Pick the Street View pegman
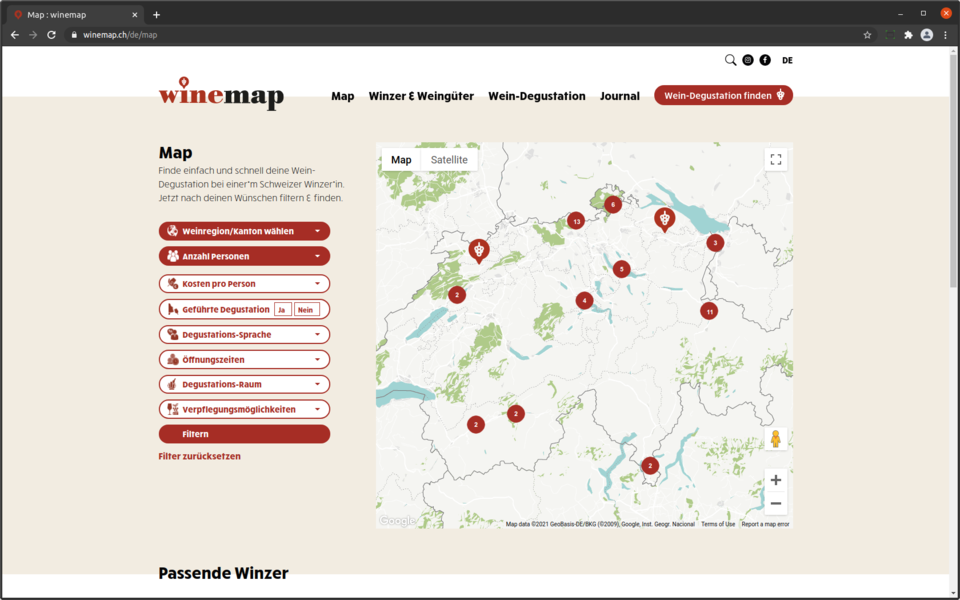Image resolution: width=960 pixels, height=600 pixels. 776,439
